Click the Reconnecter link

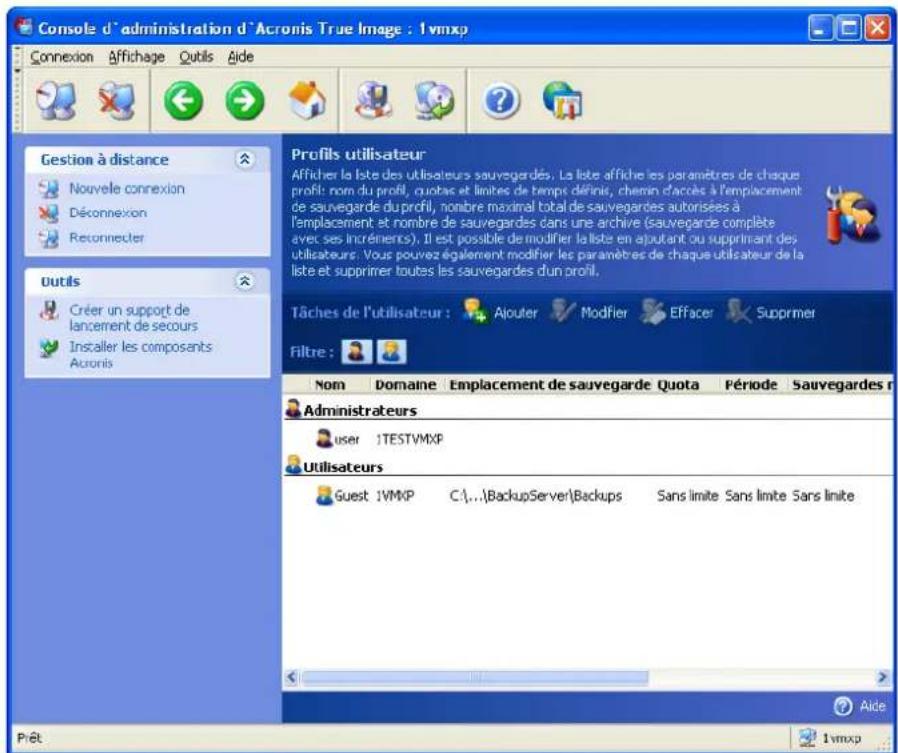pyautogui.click(x=107, y=238)
